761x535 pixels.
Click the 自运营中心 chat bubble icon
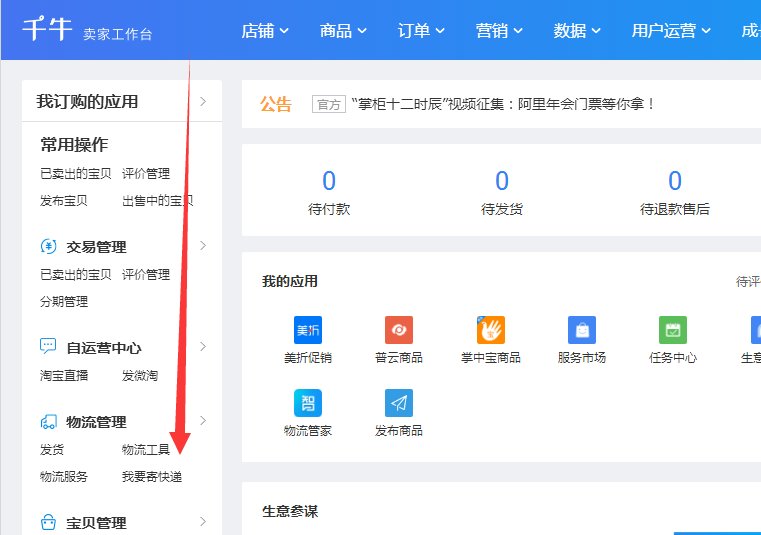pos(48,347)
